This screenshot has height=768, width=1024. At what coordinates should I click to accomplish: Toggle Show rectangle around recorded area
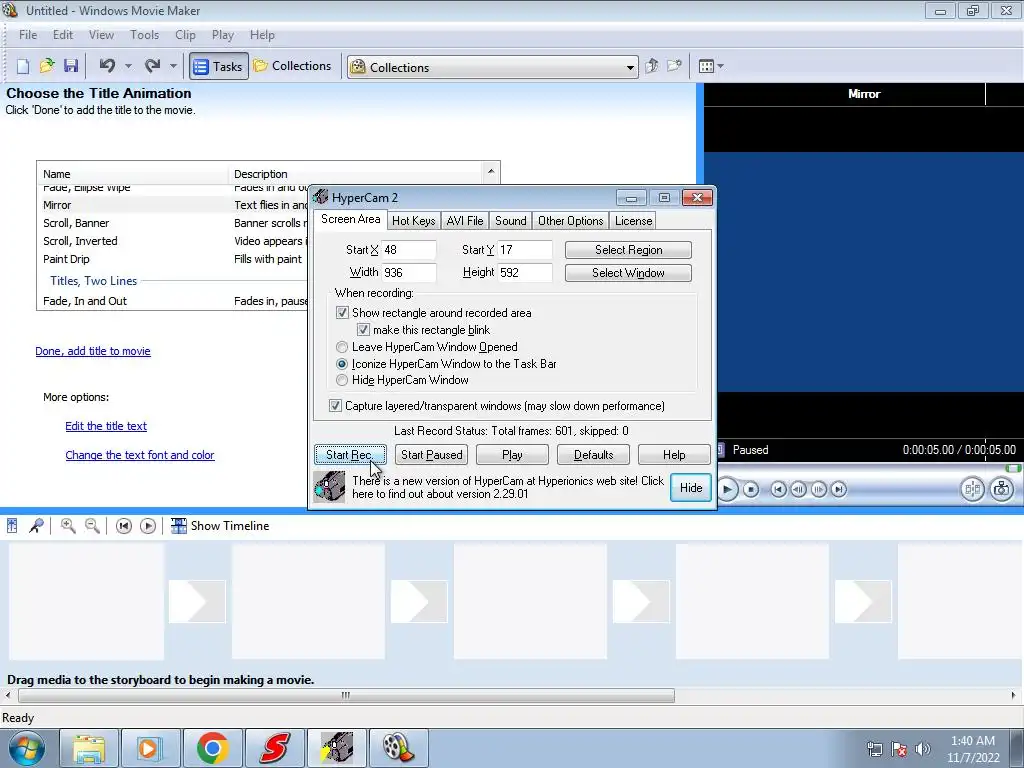point(342,313)
